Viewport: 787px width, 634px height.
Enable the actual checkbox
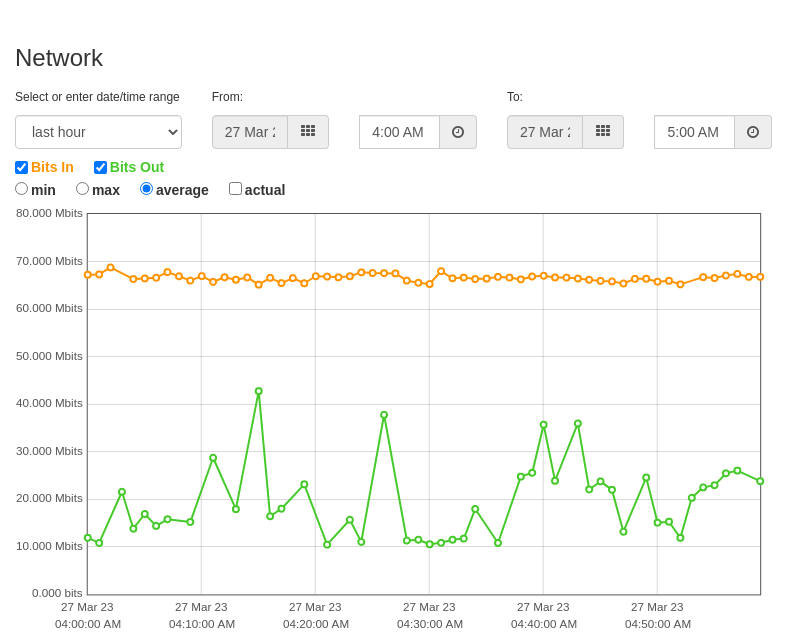point(235,189)
